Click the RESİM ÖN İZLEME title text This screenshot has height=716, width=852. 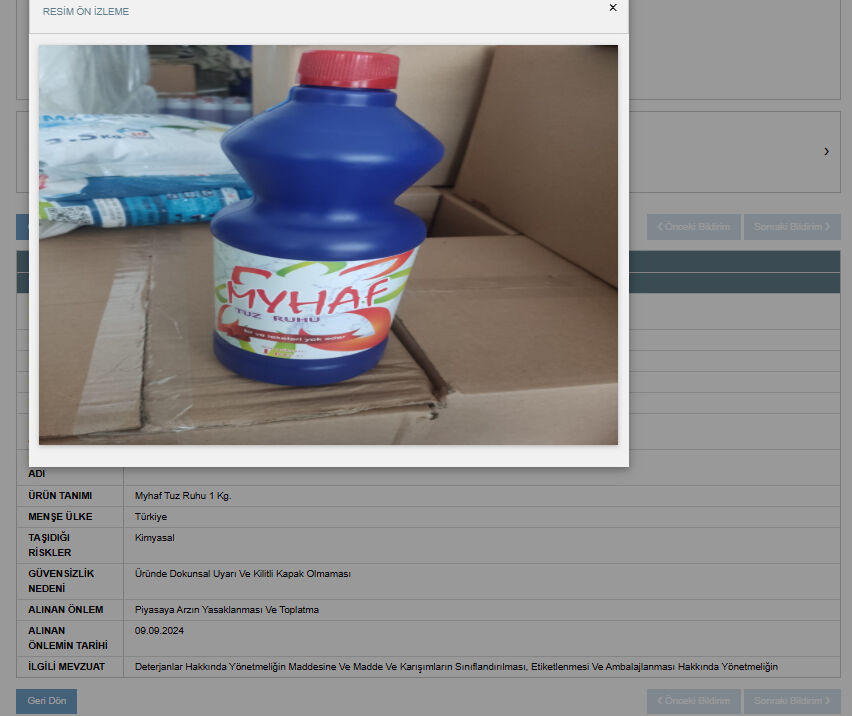tap(86, 12)
